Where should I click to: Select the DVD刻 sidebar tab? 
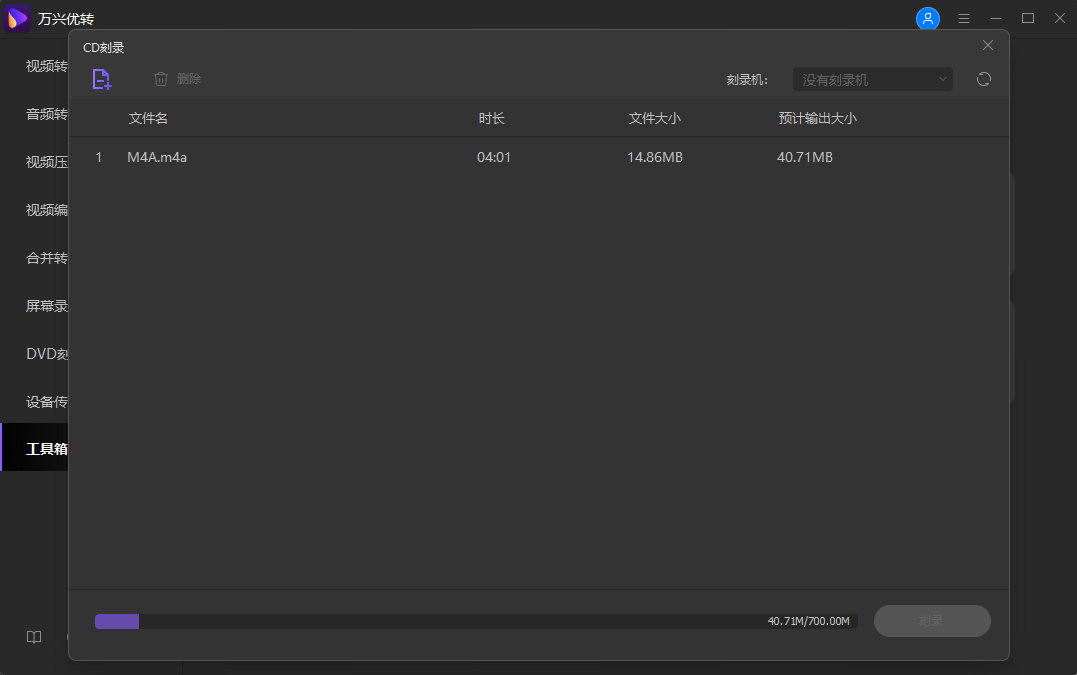pyautogui.click(x=34, y=354)
